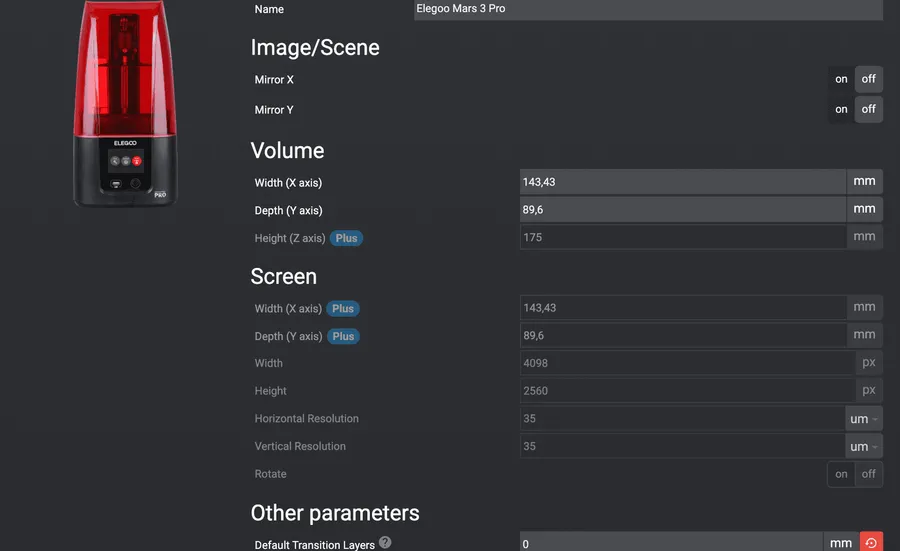Click Volume Depth (Y axis) field 89,6
900x551 pixels.
[x=682, y=209]
